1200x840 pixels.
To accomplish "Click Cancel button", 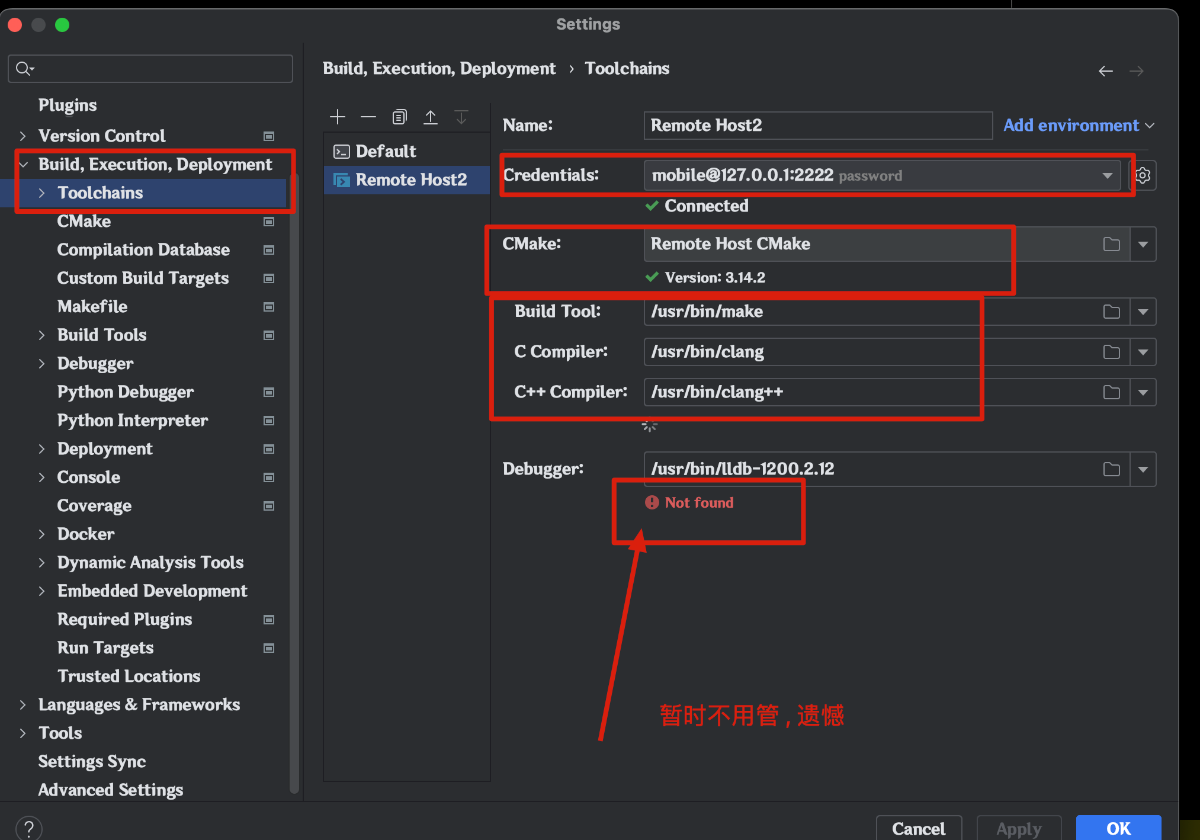I will [918, 828].
